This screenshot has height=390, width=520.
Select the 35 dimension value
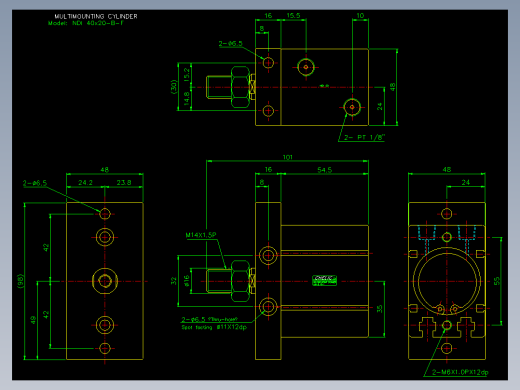tap(380, 309)
